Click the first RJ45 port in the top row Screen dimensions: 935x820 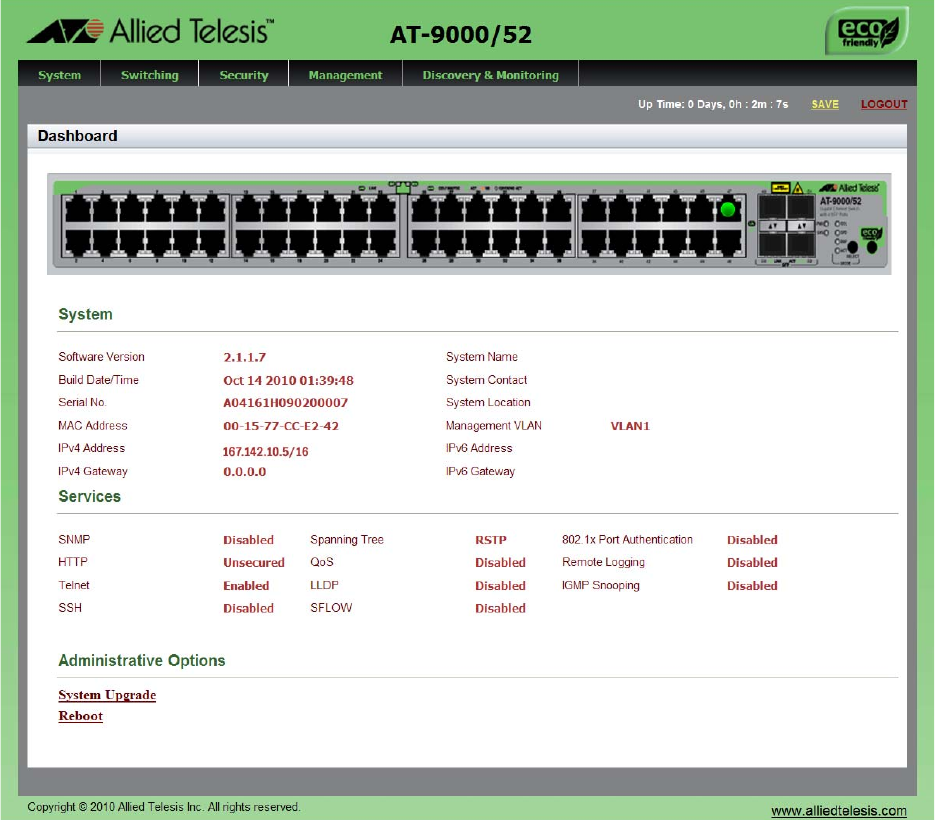pos(76,210)
